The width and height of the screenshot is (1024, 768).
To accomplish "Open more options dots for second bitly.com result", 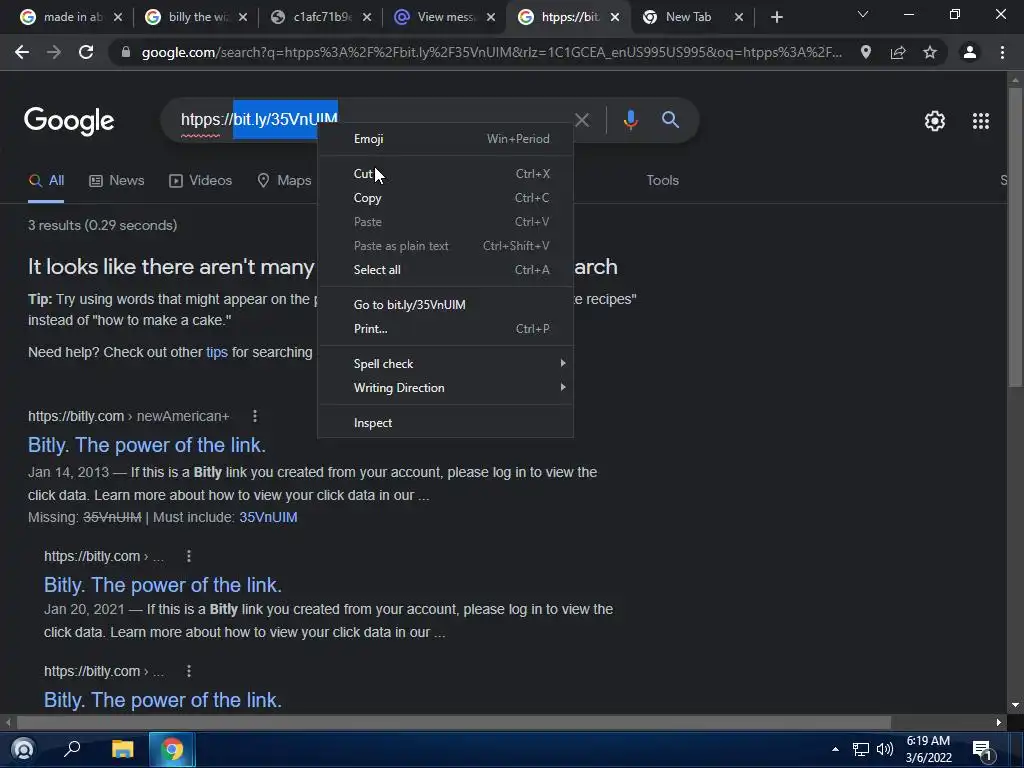I will [x=189, y=556].
